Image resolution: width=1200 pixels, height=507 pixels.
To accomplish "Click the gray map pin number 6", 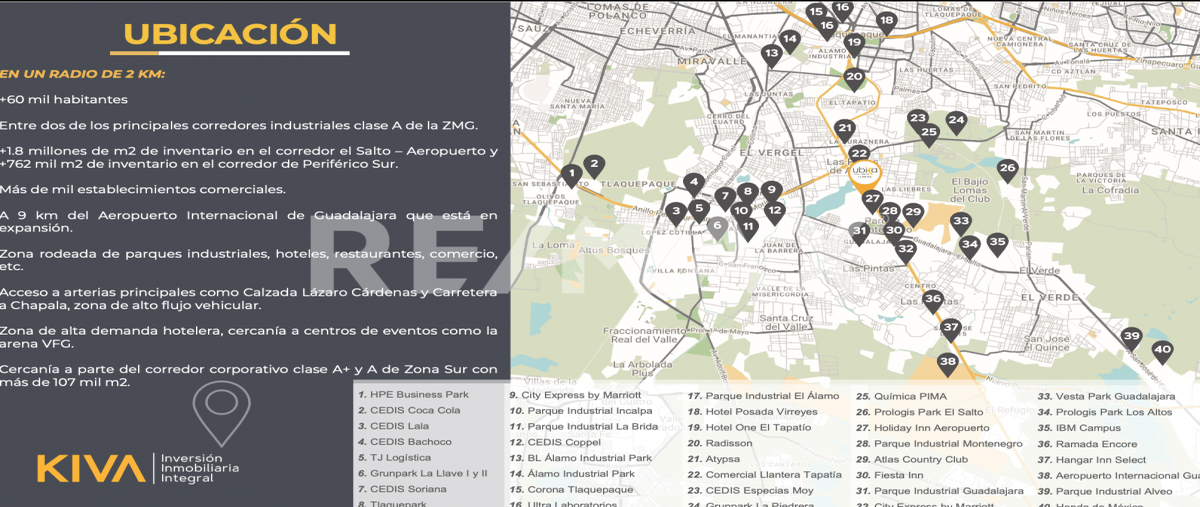I will (716, 229).
